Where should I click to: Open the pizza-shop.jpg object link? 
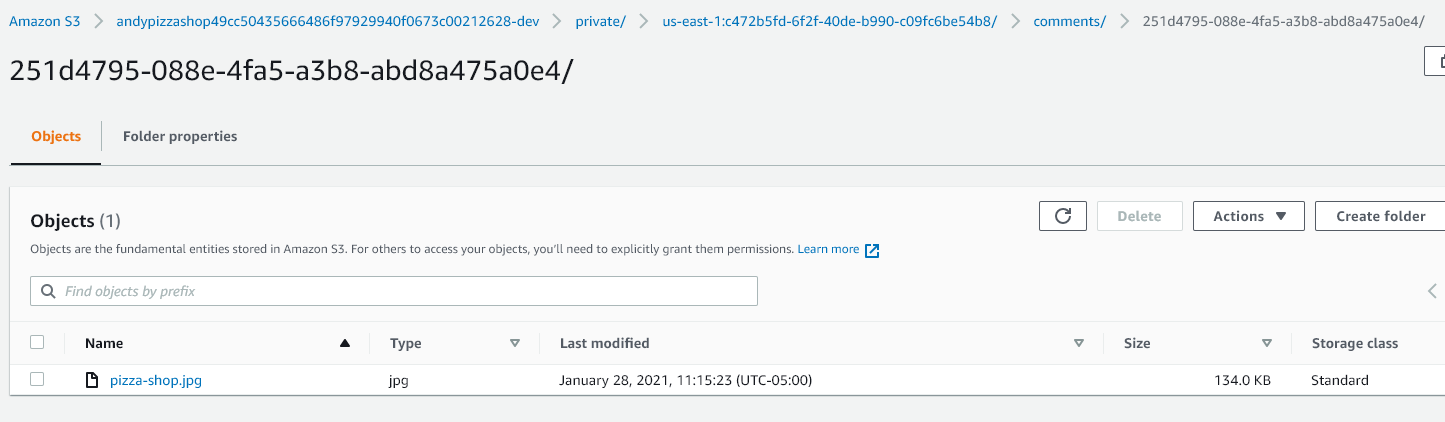156,380
